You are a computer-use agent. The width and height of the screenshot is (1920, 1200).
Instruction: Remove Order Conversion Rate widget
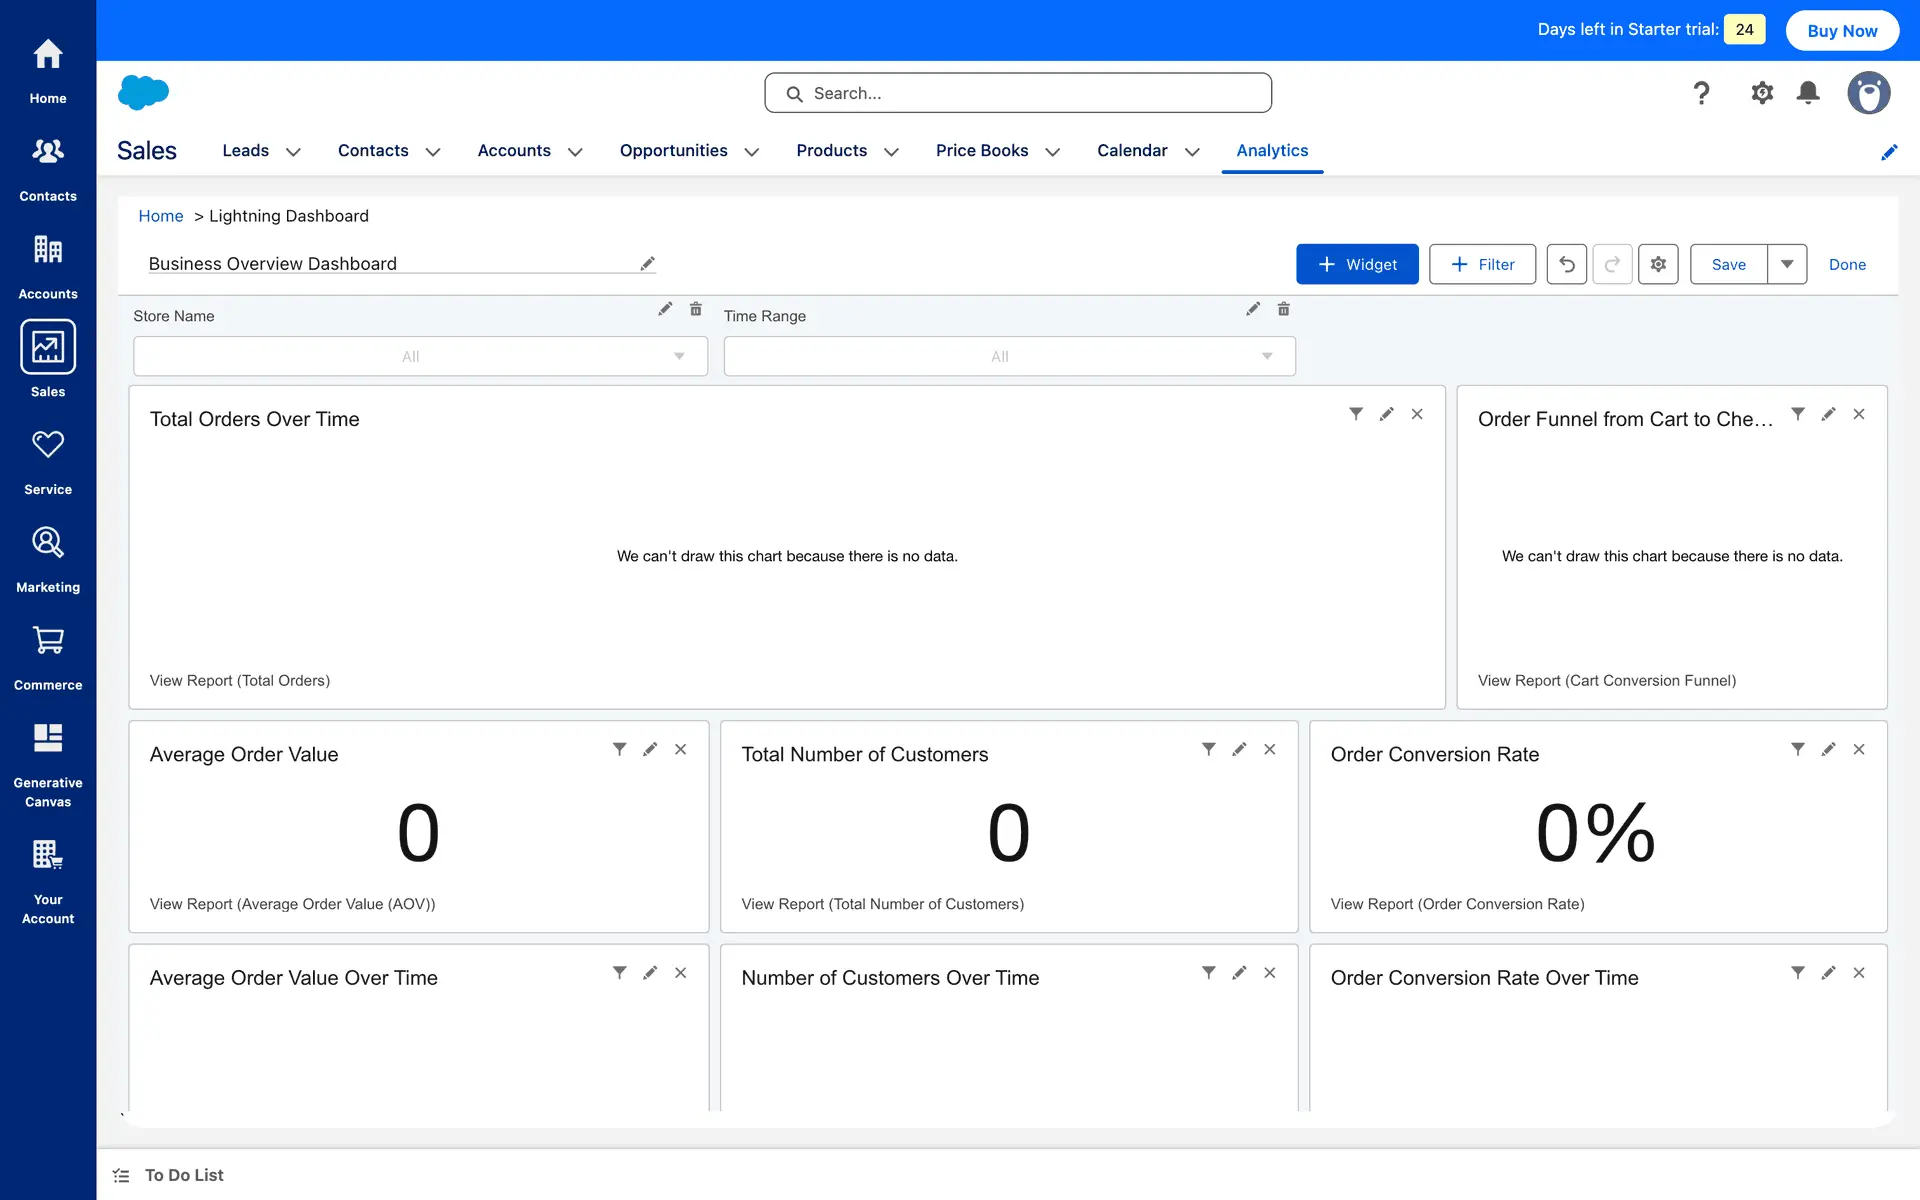coord(1859,749)
